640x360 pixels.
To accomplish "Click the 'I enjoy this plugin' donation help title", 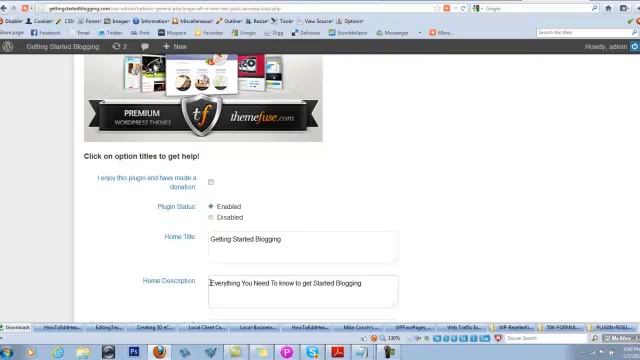I will pos(147,182).
